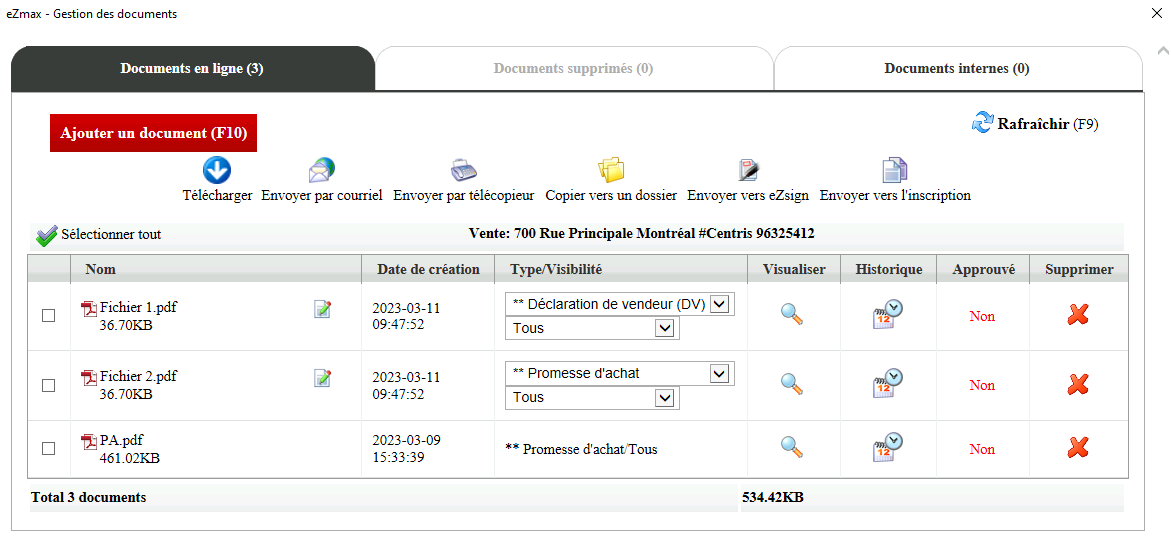
Task: Send documents via Envoyer vers eZsign icon
Action: tap(748, 171)
